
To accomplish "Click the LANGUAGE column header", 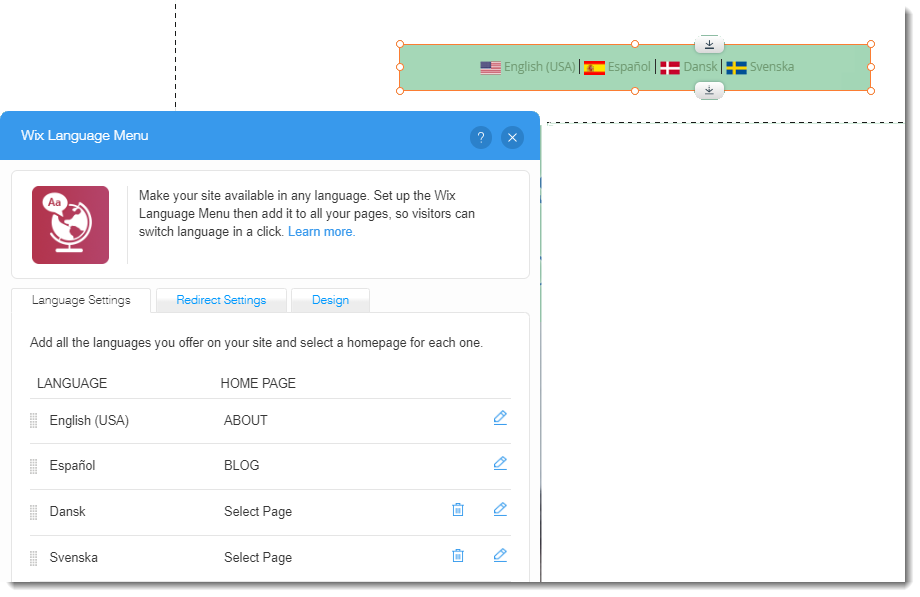I will [72, 383].
